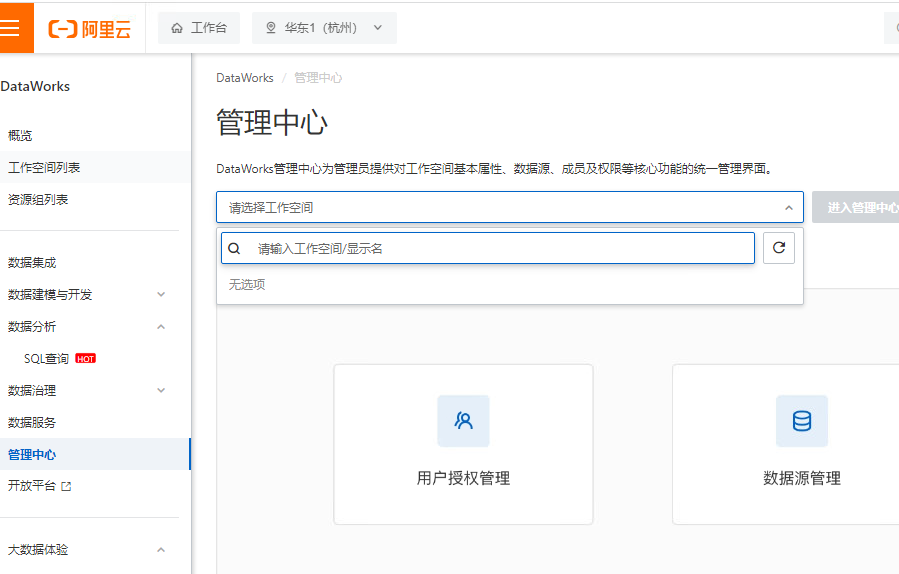Click the 无选项 empty result text
Image resolution: width=899 pixels, height=574 pixels.
click(x=247, y=284)
